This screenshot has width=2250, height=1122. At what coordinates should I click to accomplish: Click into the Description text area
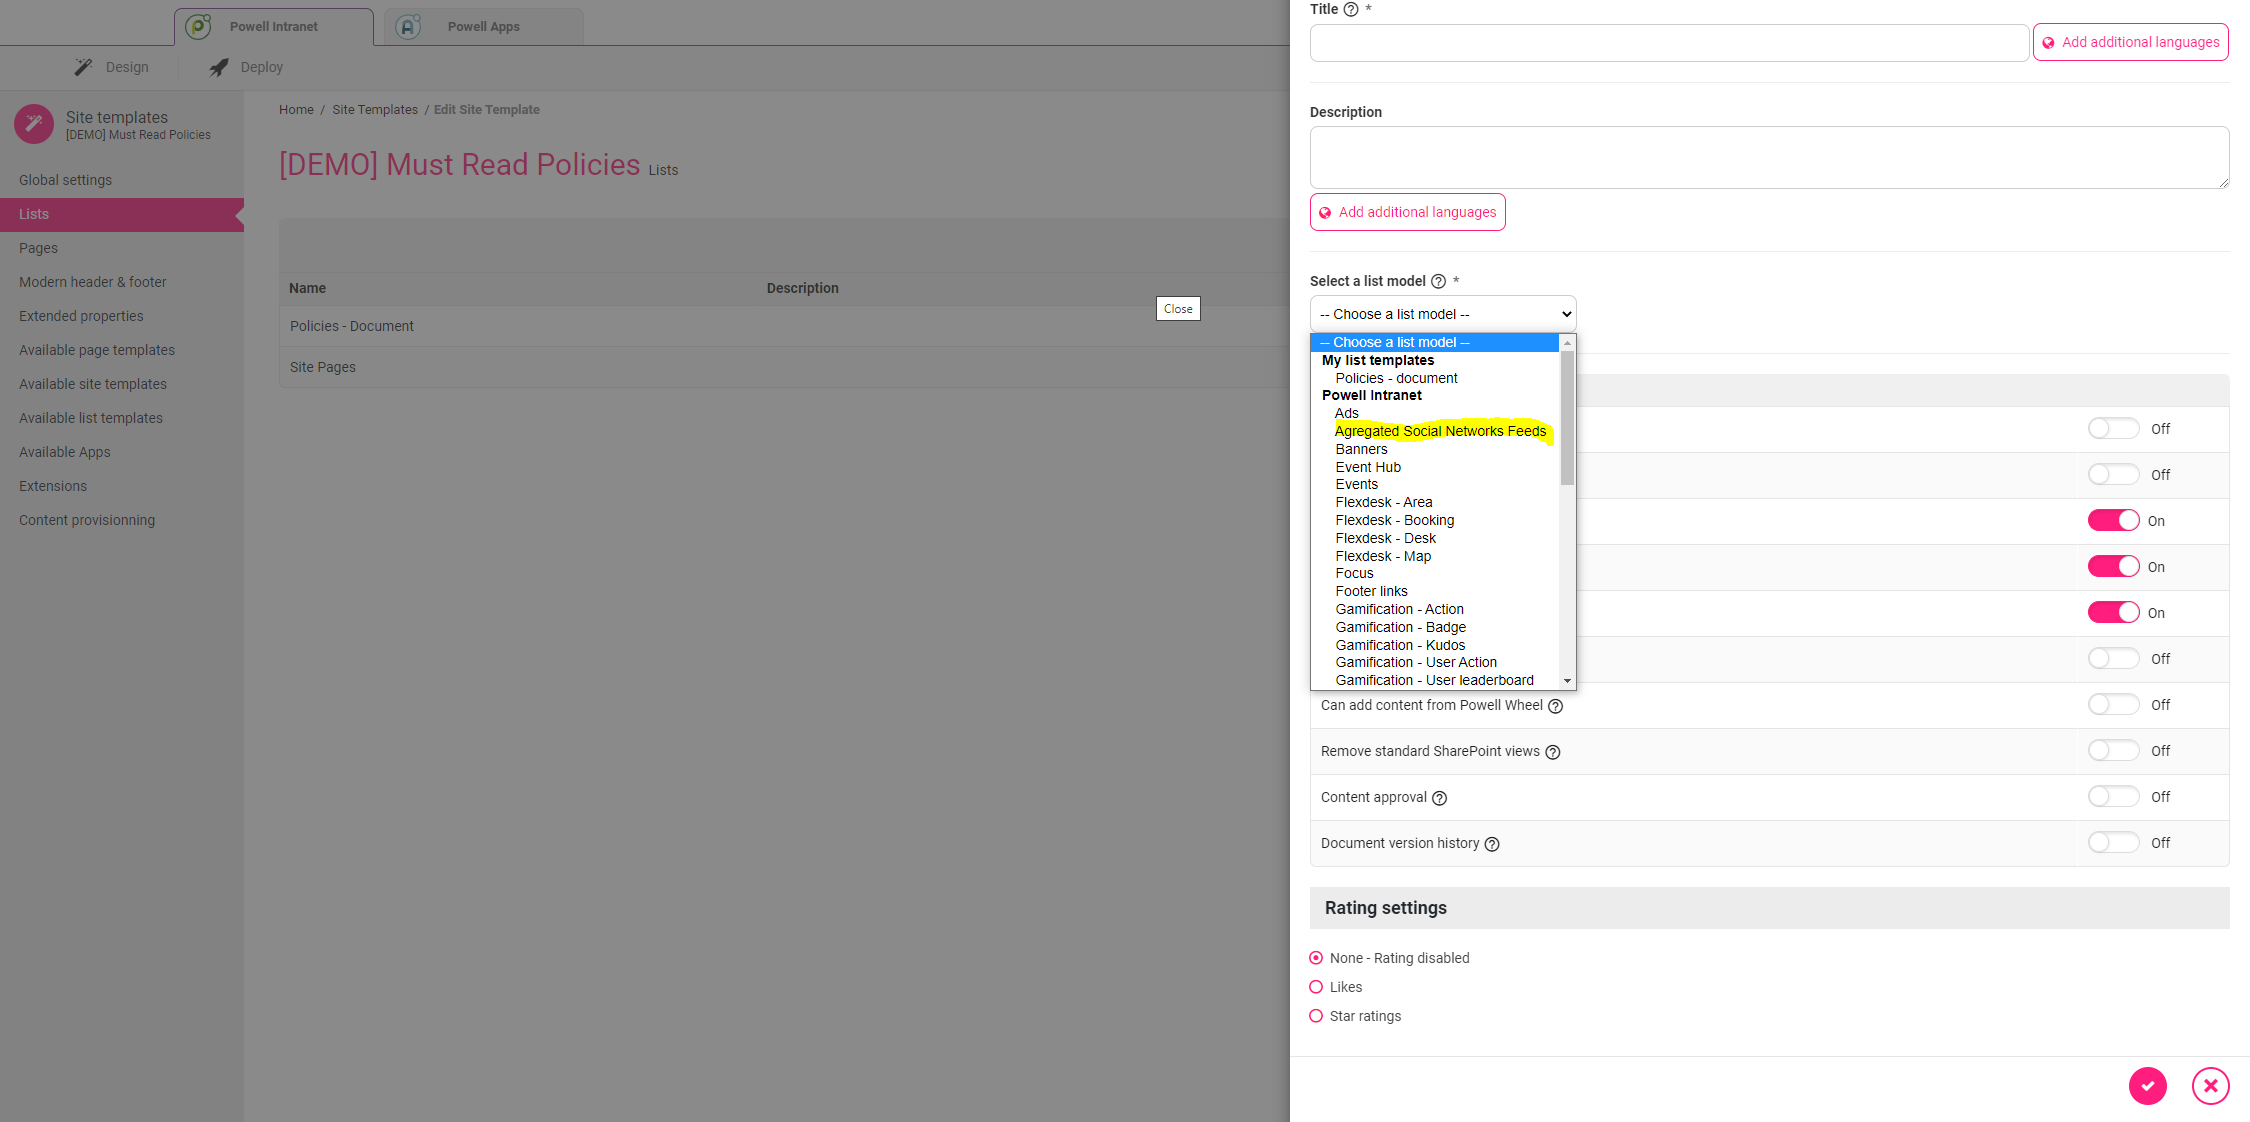pos(1769,157)
